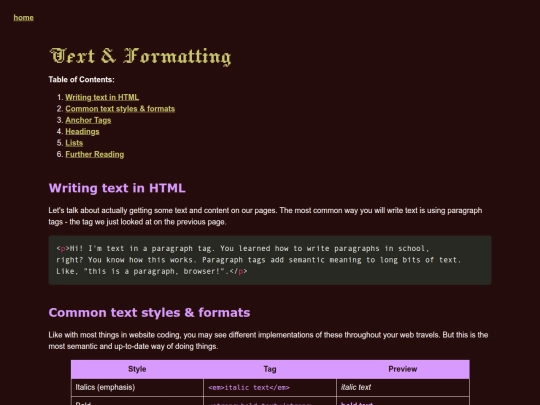
Task: Click the Tag column header
Action: (x=270, y=369)
